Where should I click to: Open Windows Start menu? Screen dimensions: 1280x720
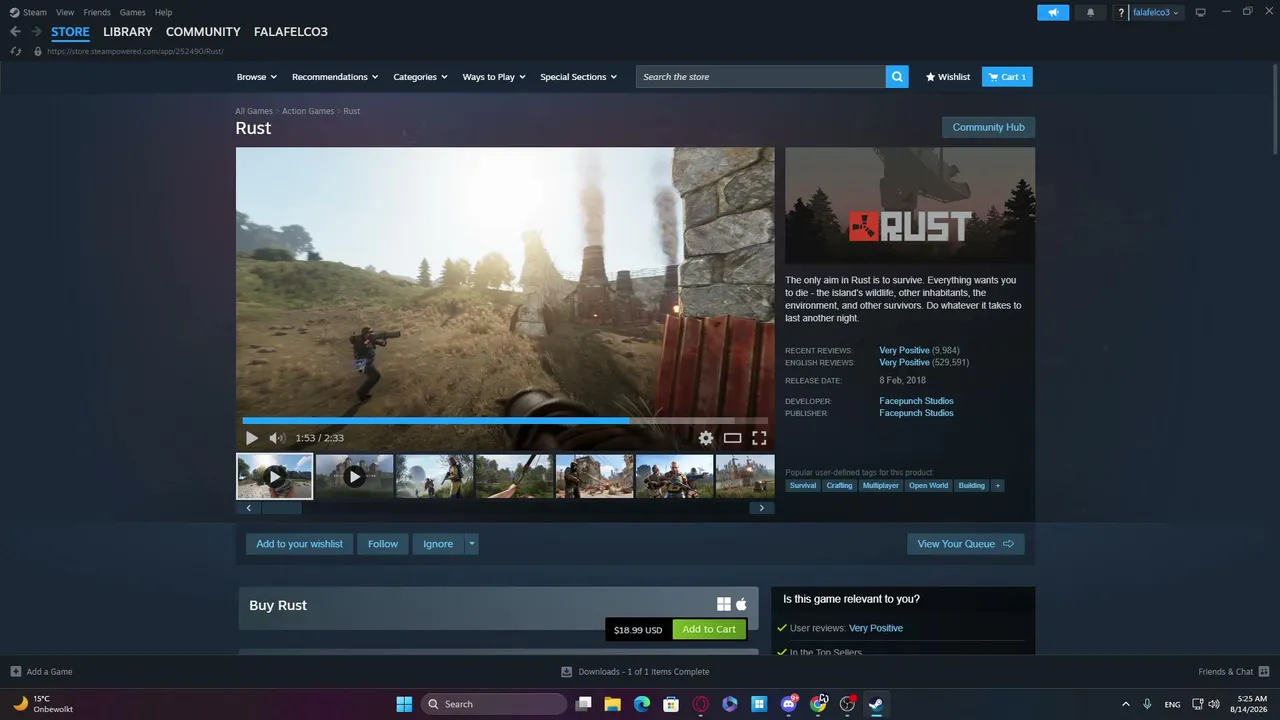point(404,704)
